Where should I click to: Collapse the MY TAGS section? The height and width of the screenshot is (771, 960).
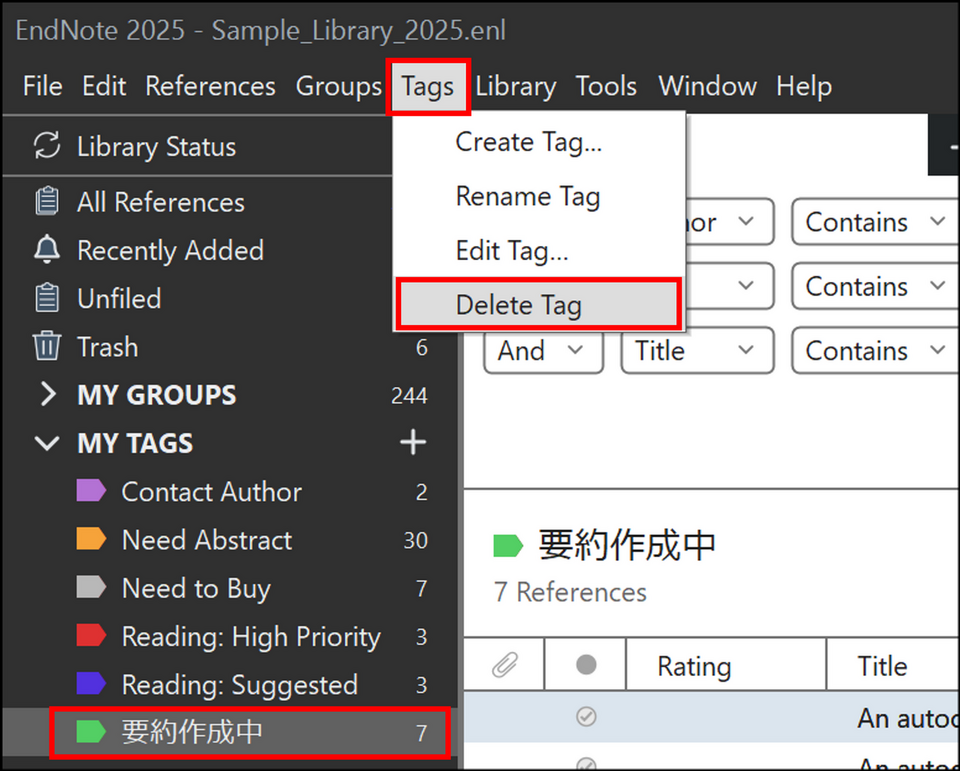47,443
